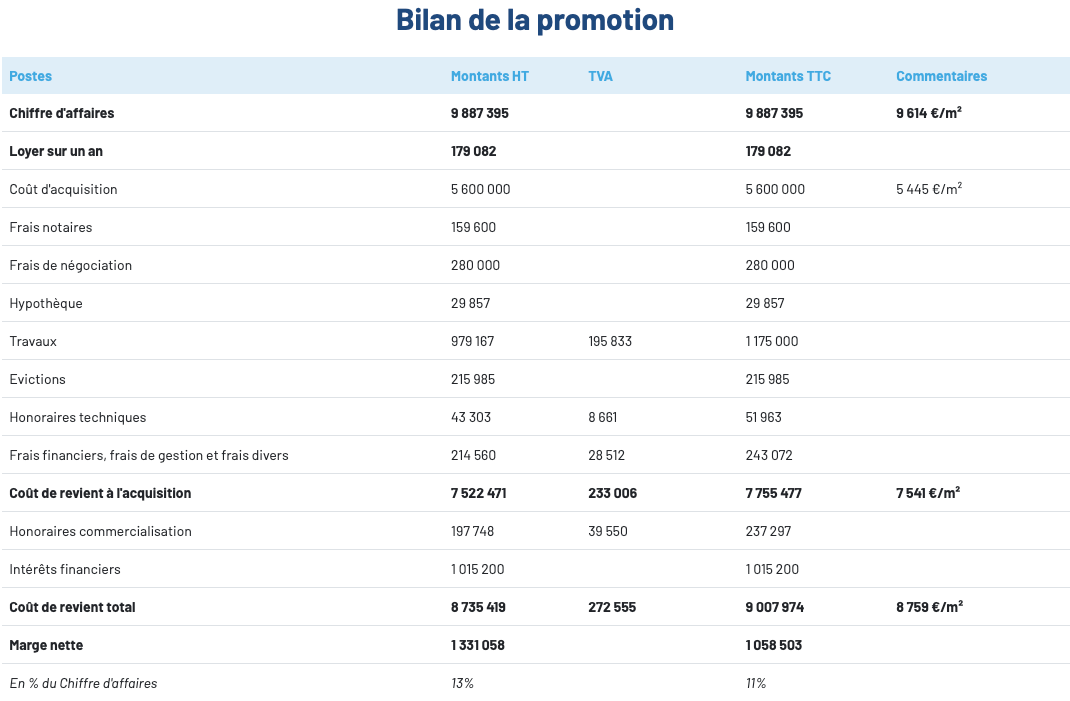The width and height of the screenshot is (1070, 701).
Task: Select the Honoraires commercialisation row label
Action: 100,531
